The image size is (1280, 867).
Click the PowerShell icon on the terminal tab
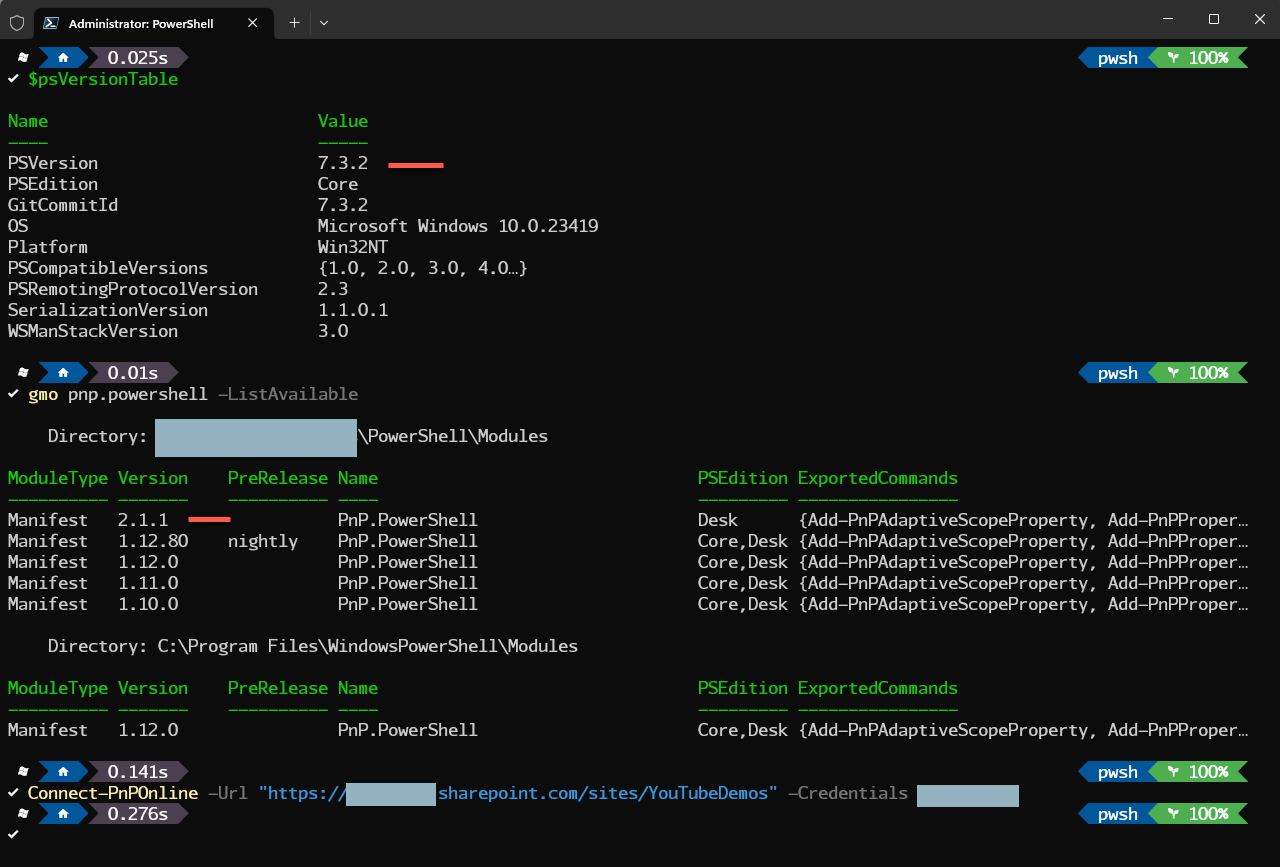point(50,22)
